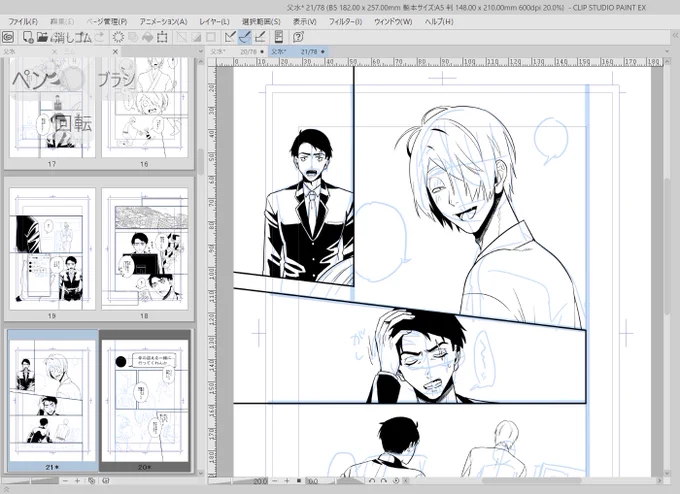The image size is (680, 494).
Task: Click the page manager thumbnail zoom slider
Action: pyautogui.click(x=29, y=481)
